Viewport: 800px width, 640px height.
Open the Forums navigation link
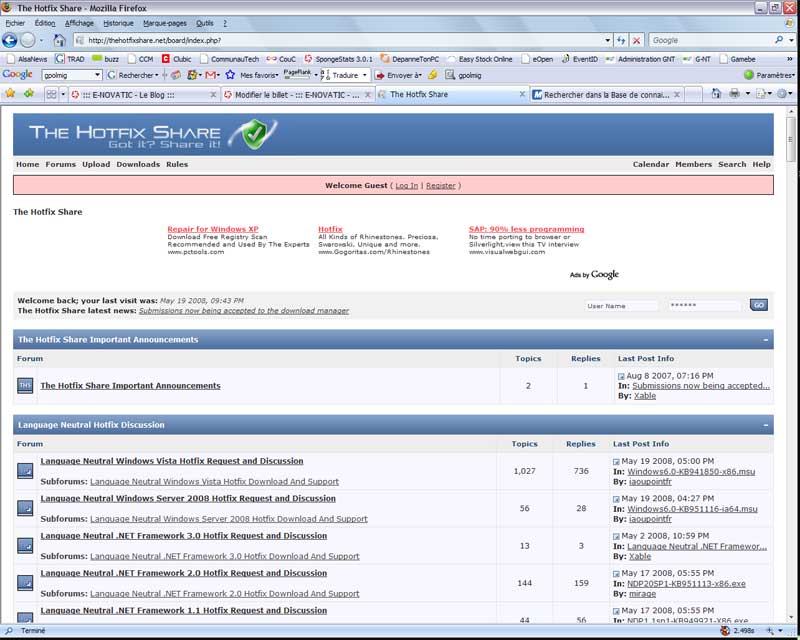(x=60, y=164)
